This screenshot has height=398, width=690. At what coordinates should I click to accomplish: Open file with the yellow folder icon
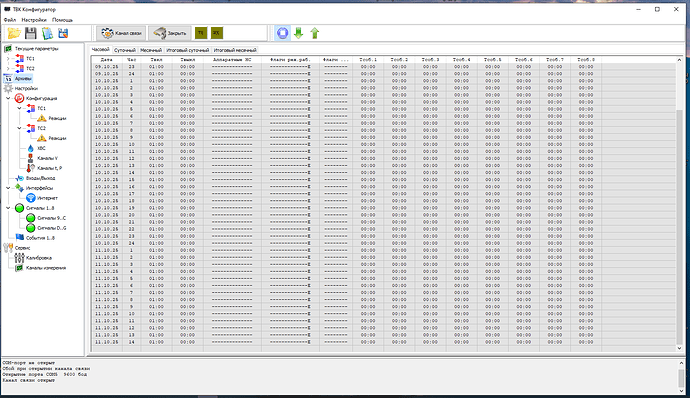(14, 33)
